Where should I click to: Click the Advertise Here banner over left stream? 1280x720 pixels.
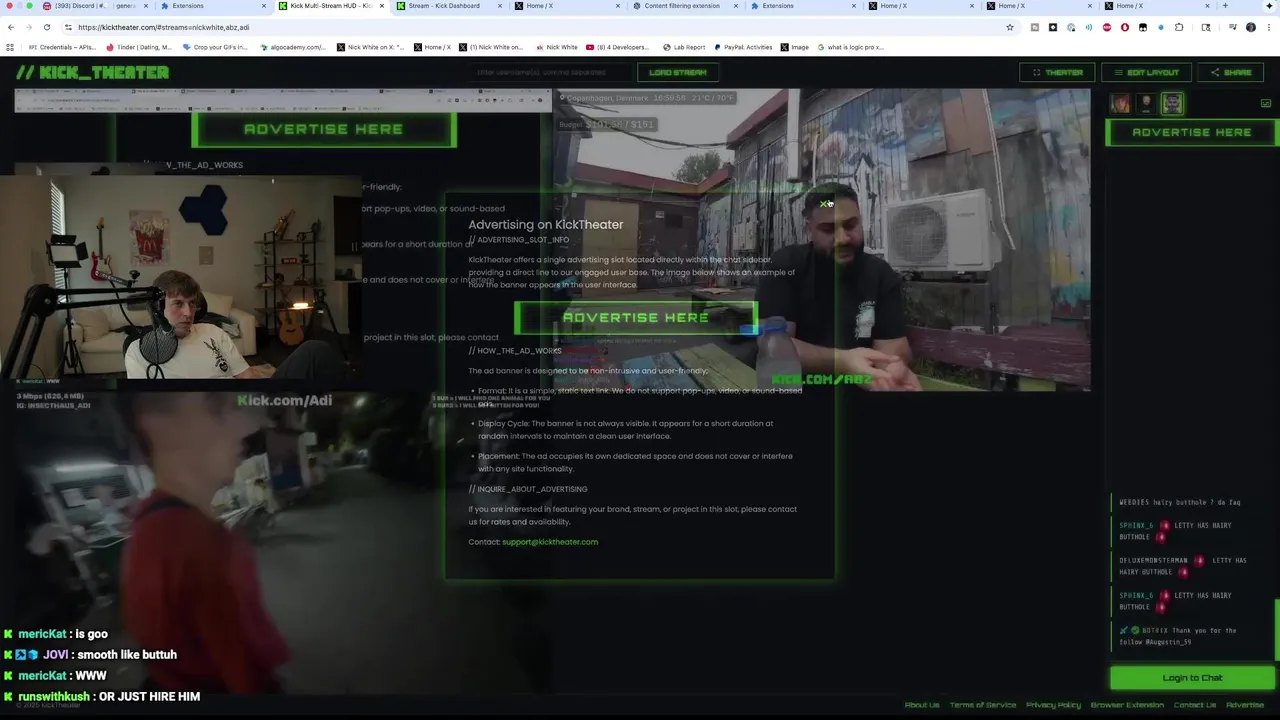click(323, 129)
